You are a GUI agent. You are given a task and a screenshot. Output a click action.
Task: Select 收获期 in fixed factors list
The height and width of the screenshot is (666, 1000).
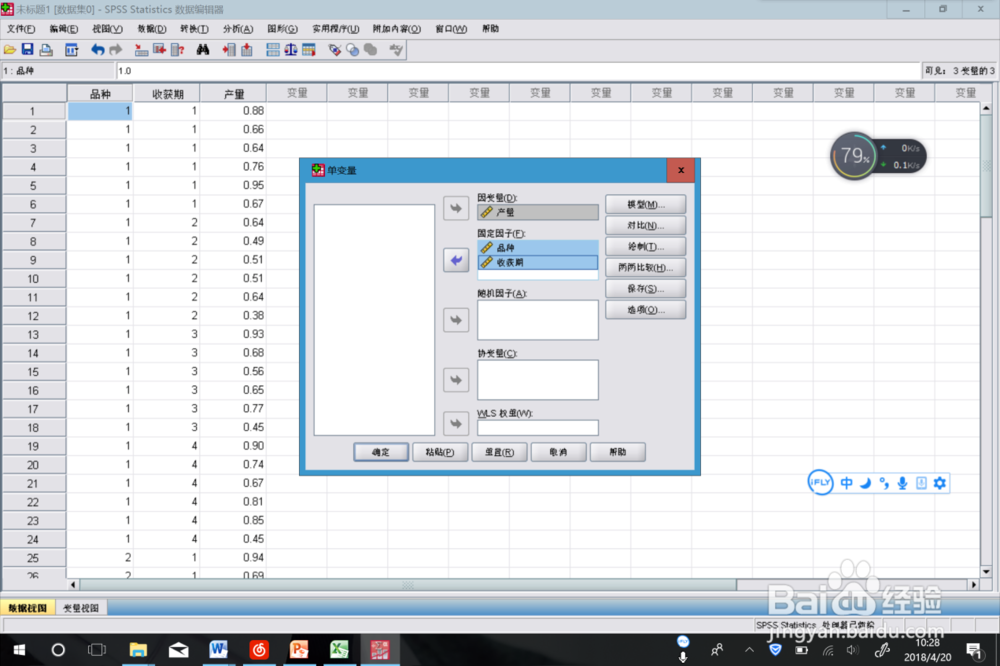click(x=538, y=262)
